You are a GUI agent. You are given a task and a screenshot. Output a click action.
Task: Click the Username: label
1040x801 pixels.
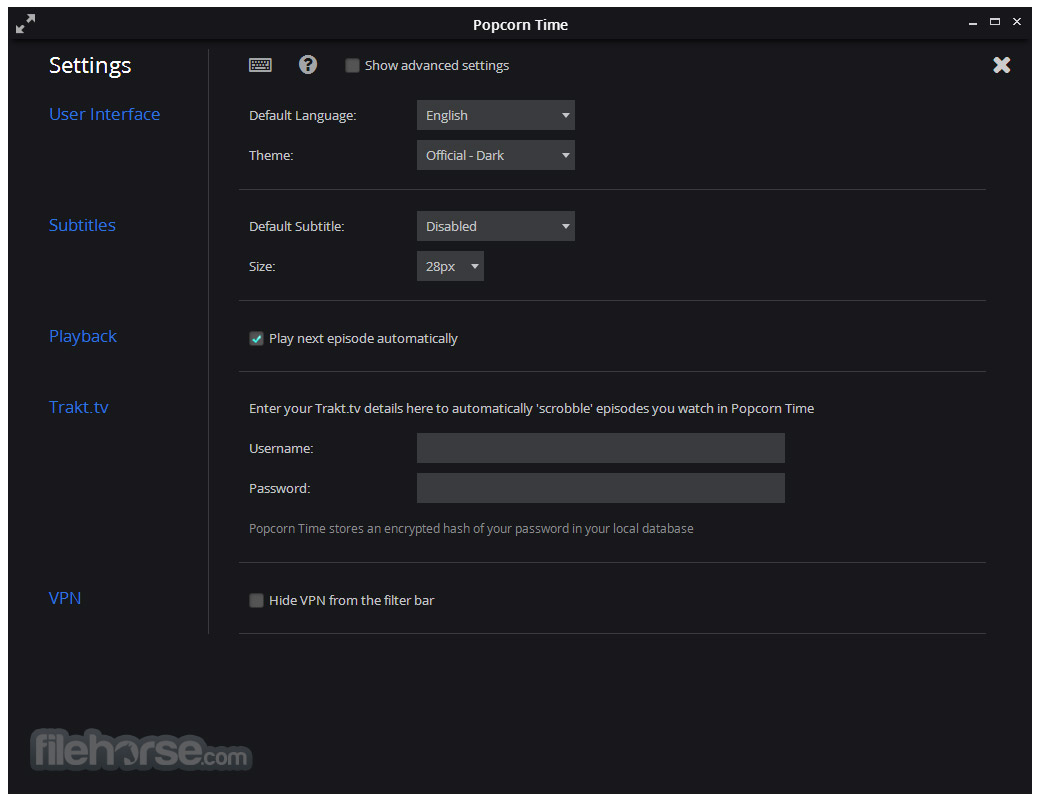click(281, 448)
